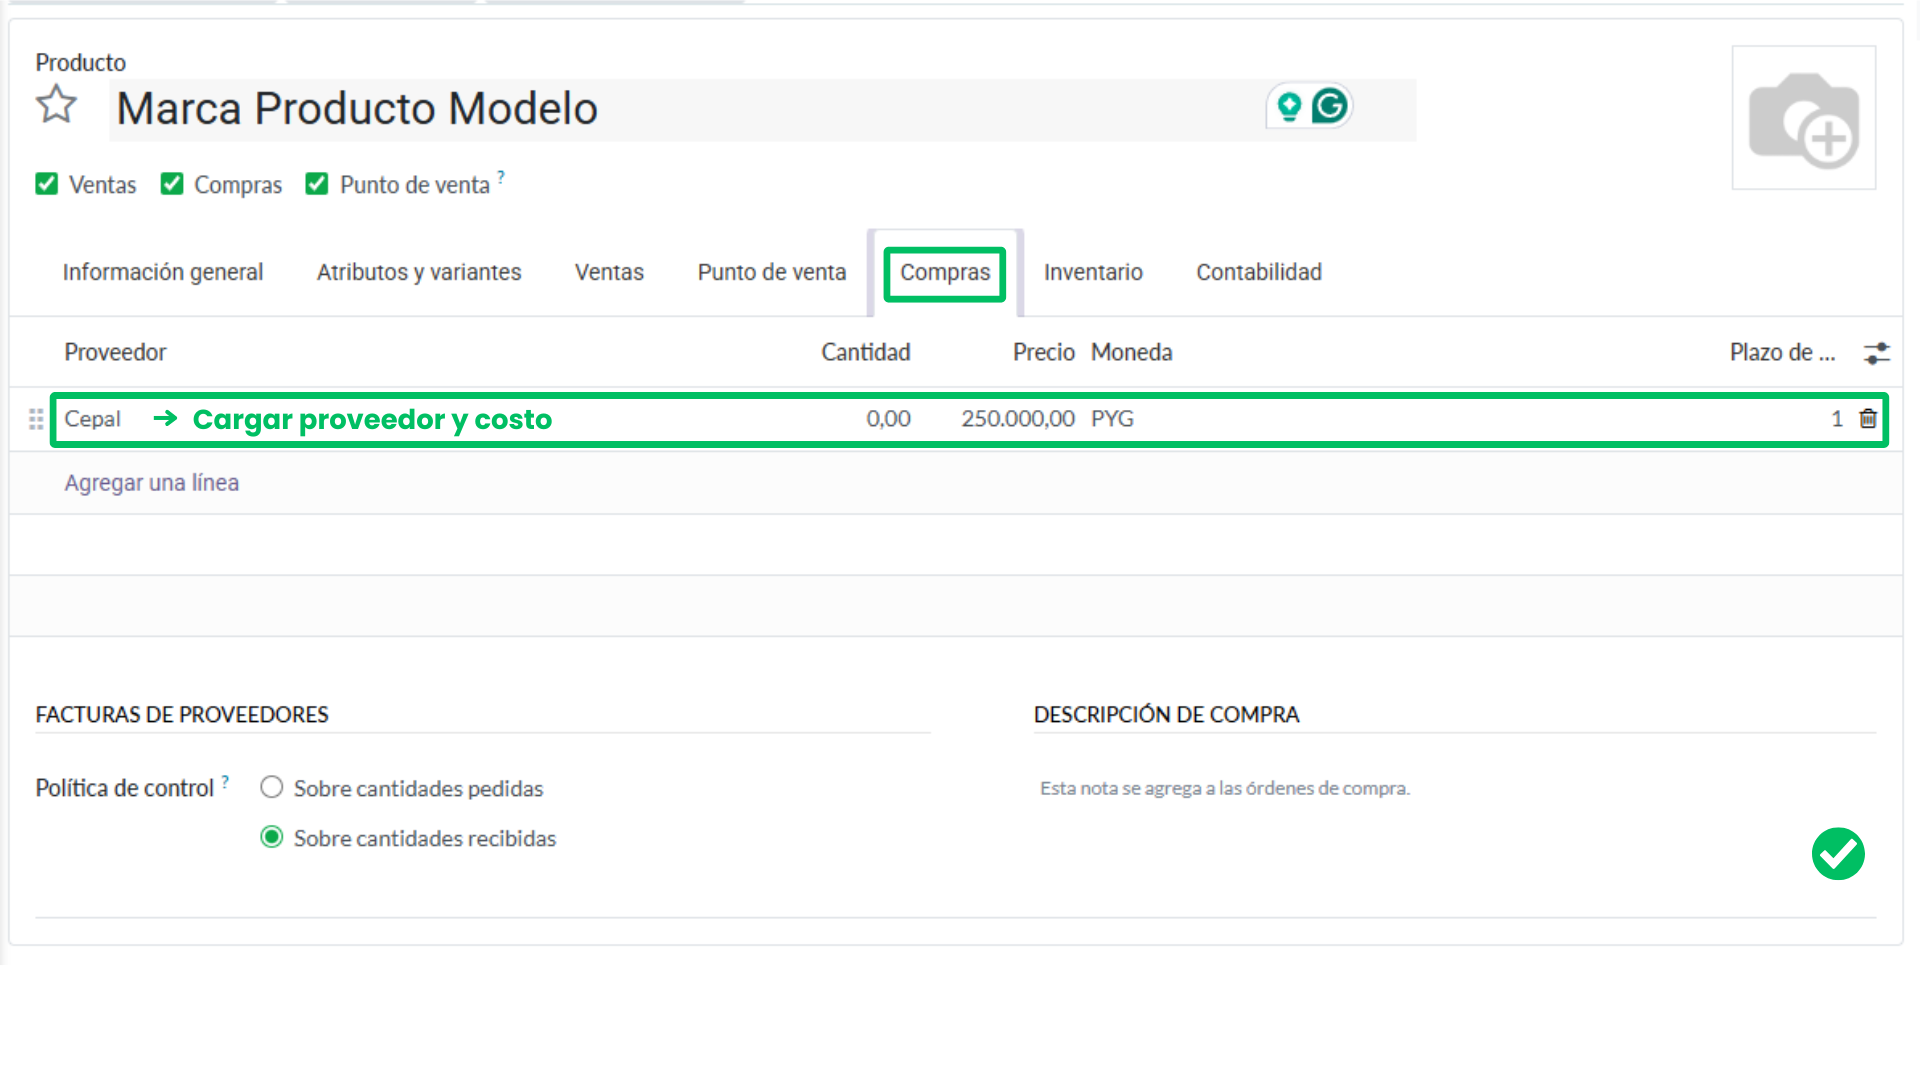
Task: Select 'Sobre cantidades pedidas' control policy
Action: pyautogui.click(x=271, y=787)
